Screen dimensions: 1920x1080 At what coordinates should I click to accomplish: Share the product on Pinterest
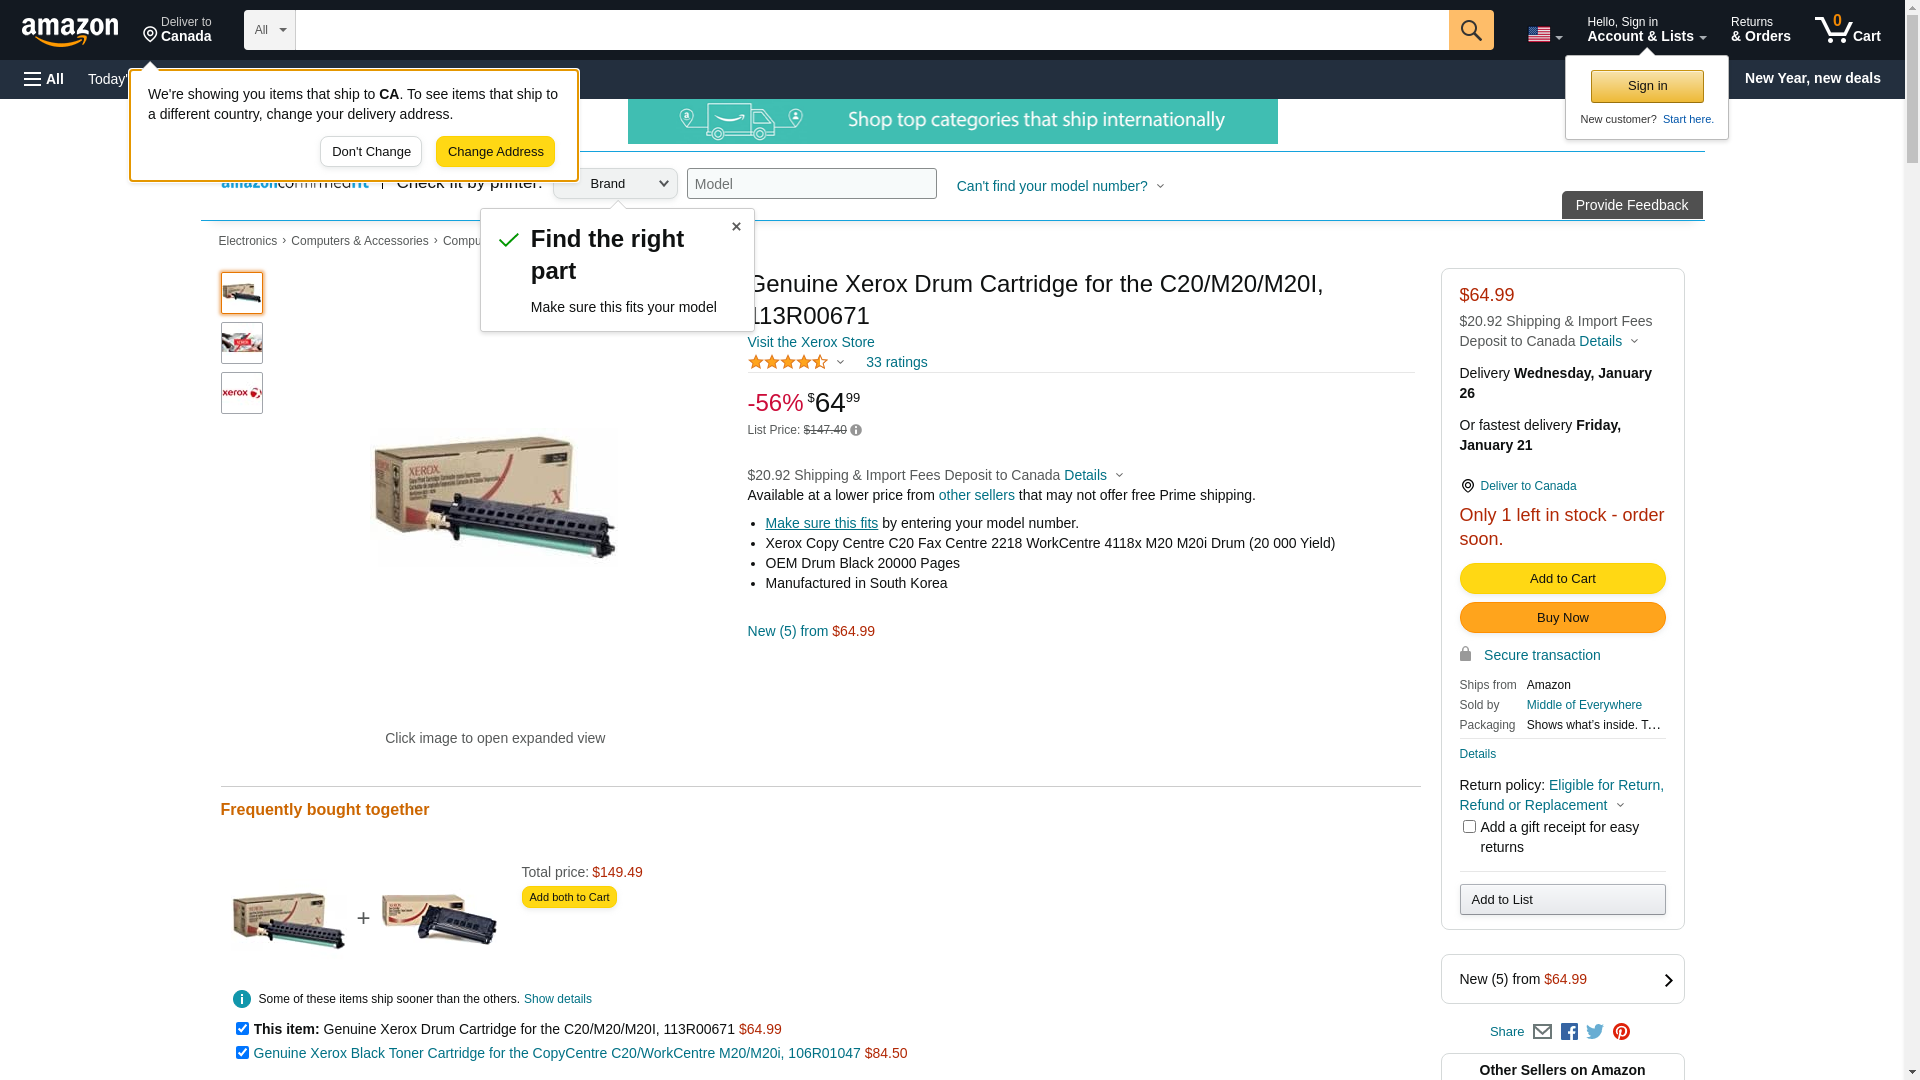tap(1621, 1032)
